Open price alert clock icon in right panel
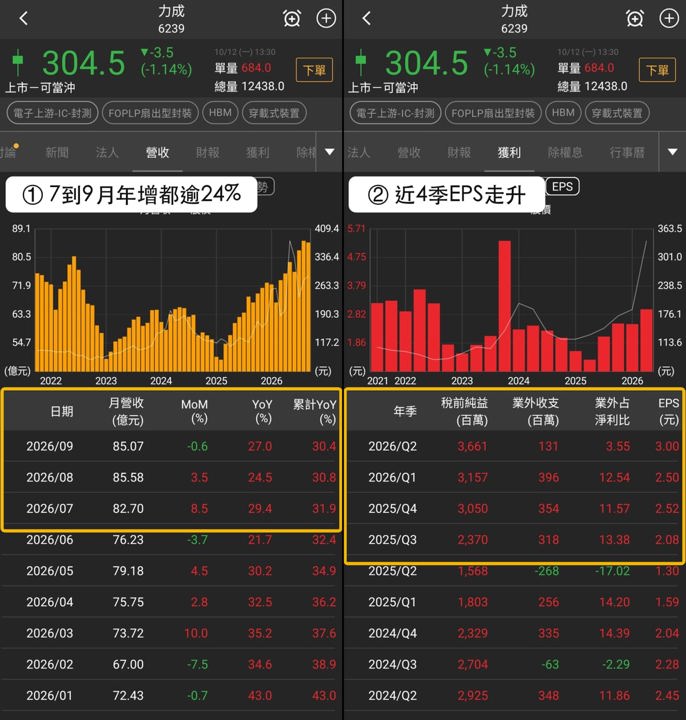686x720 pixels. pyautogui.click(x=635, y=18)
